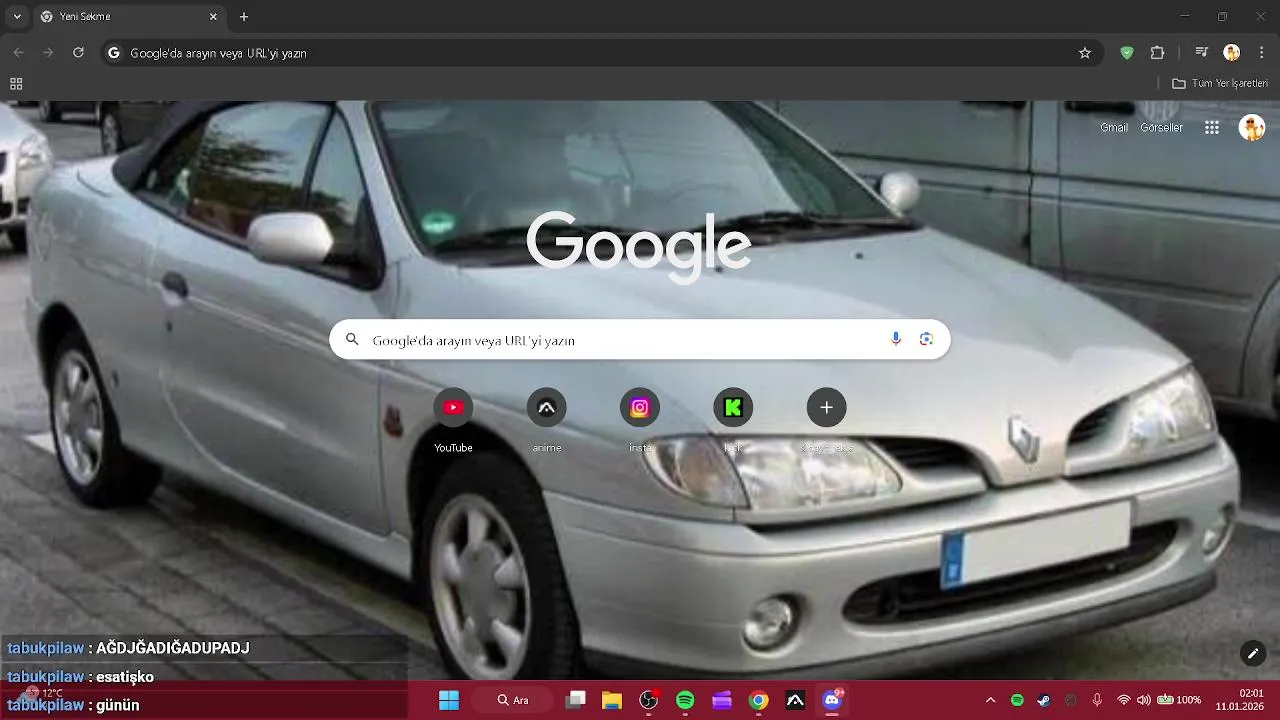Open the Chrome three-dot menu
The image size is (1280, 720).
pyautogui.click(x=1262, y=53)
